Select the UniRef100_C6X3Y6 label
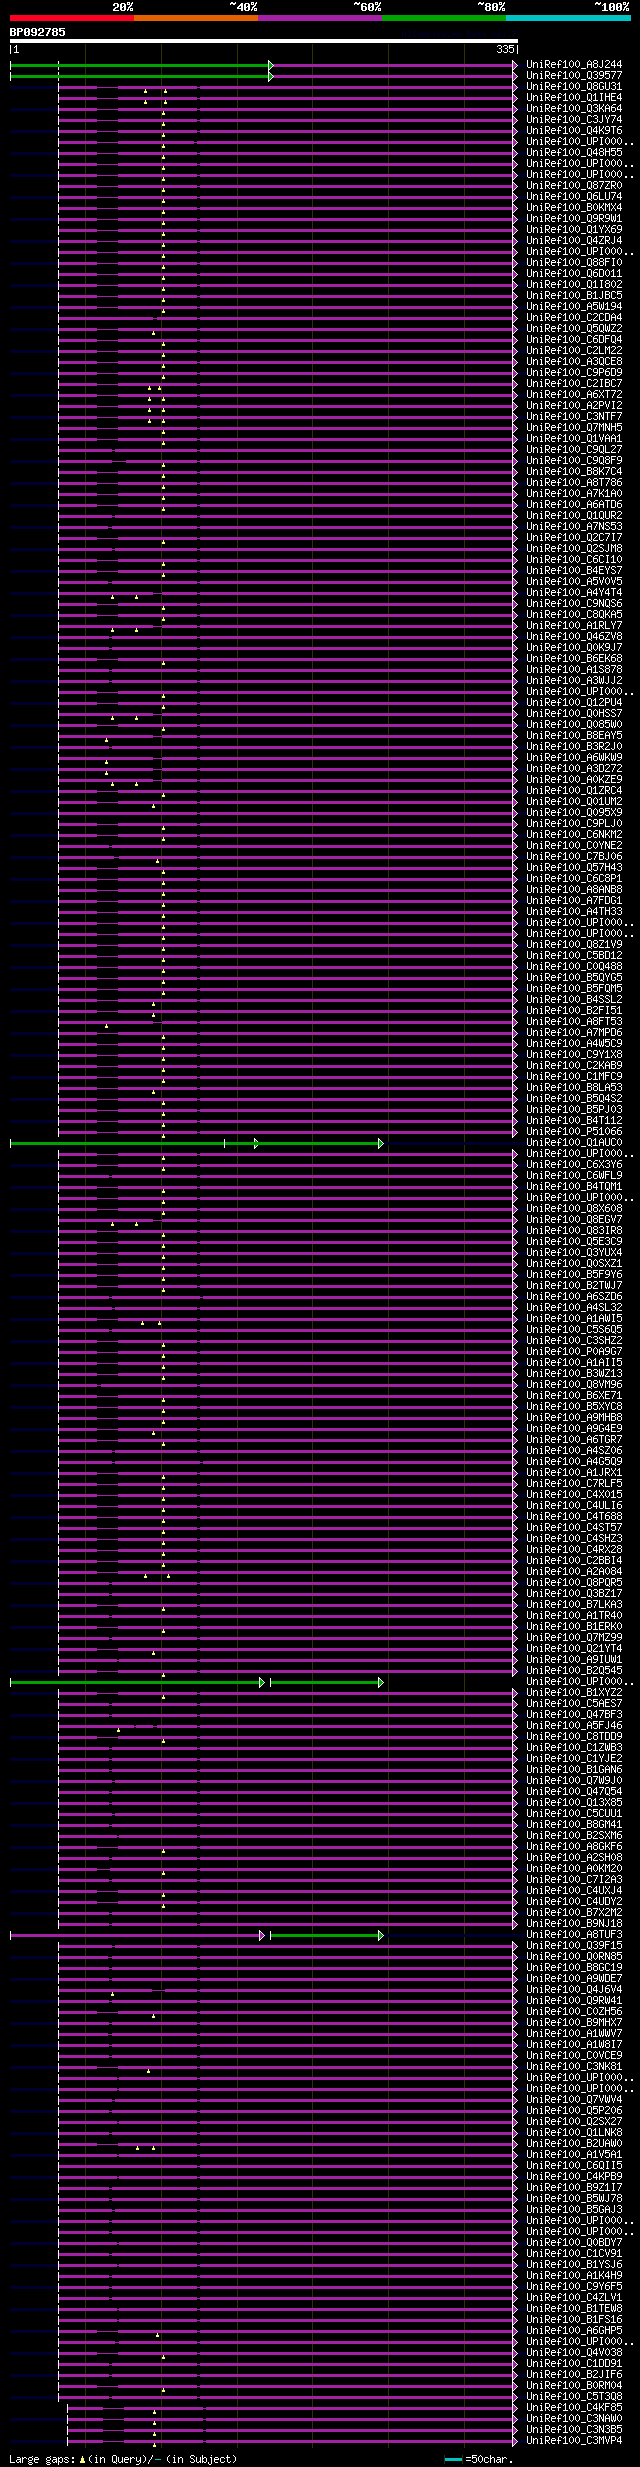Screen dimensions: 640x2467 coord(574,1165)
